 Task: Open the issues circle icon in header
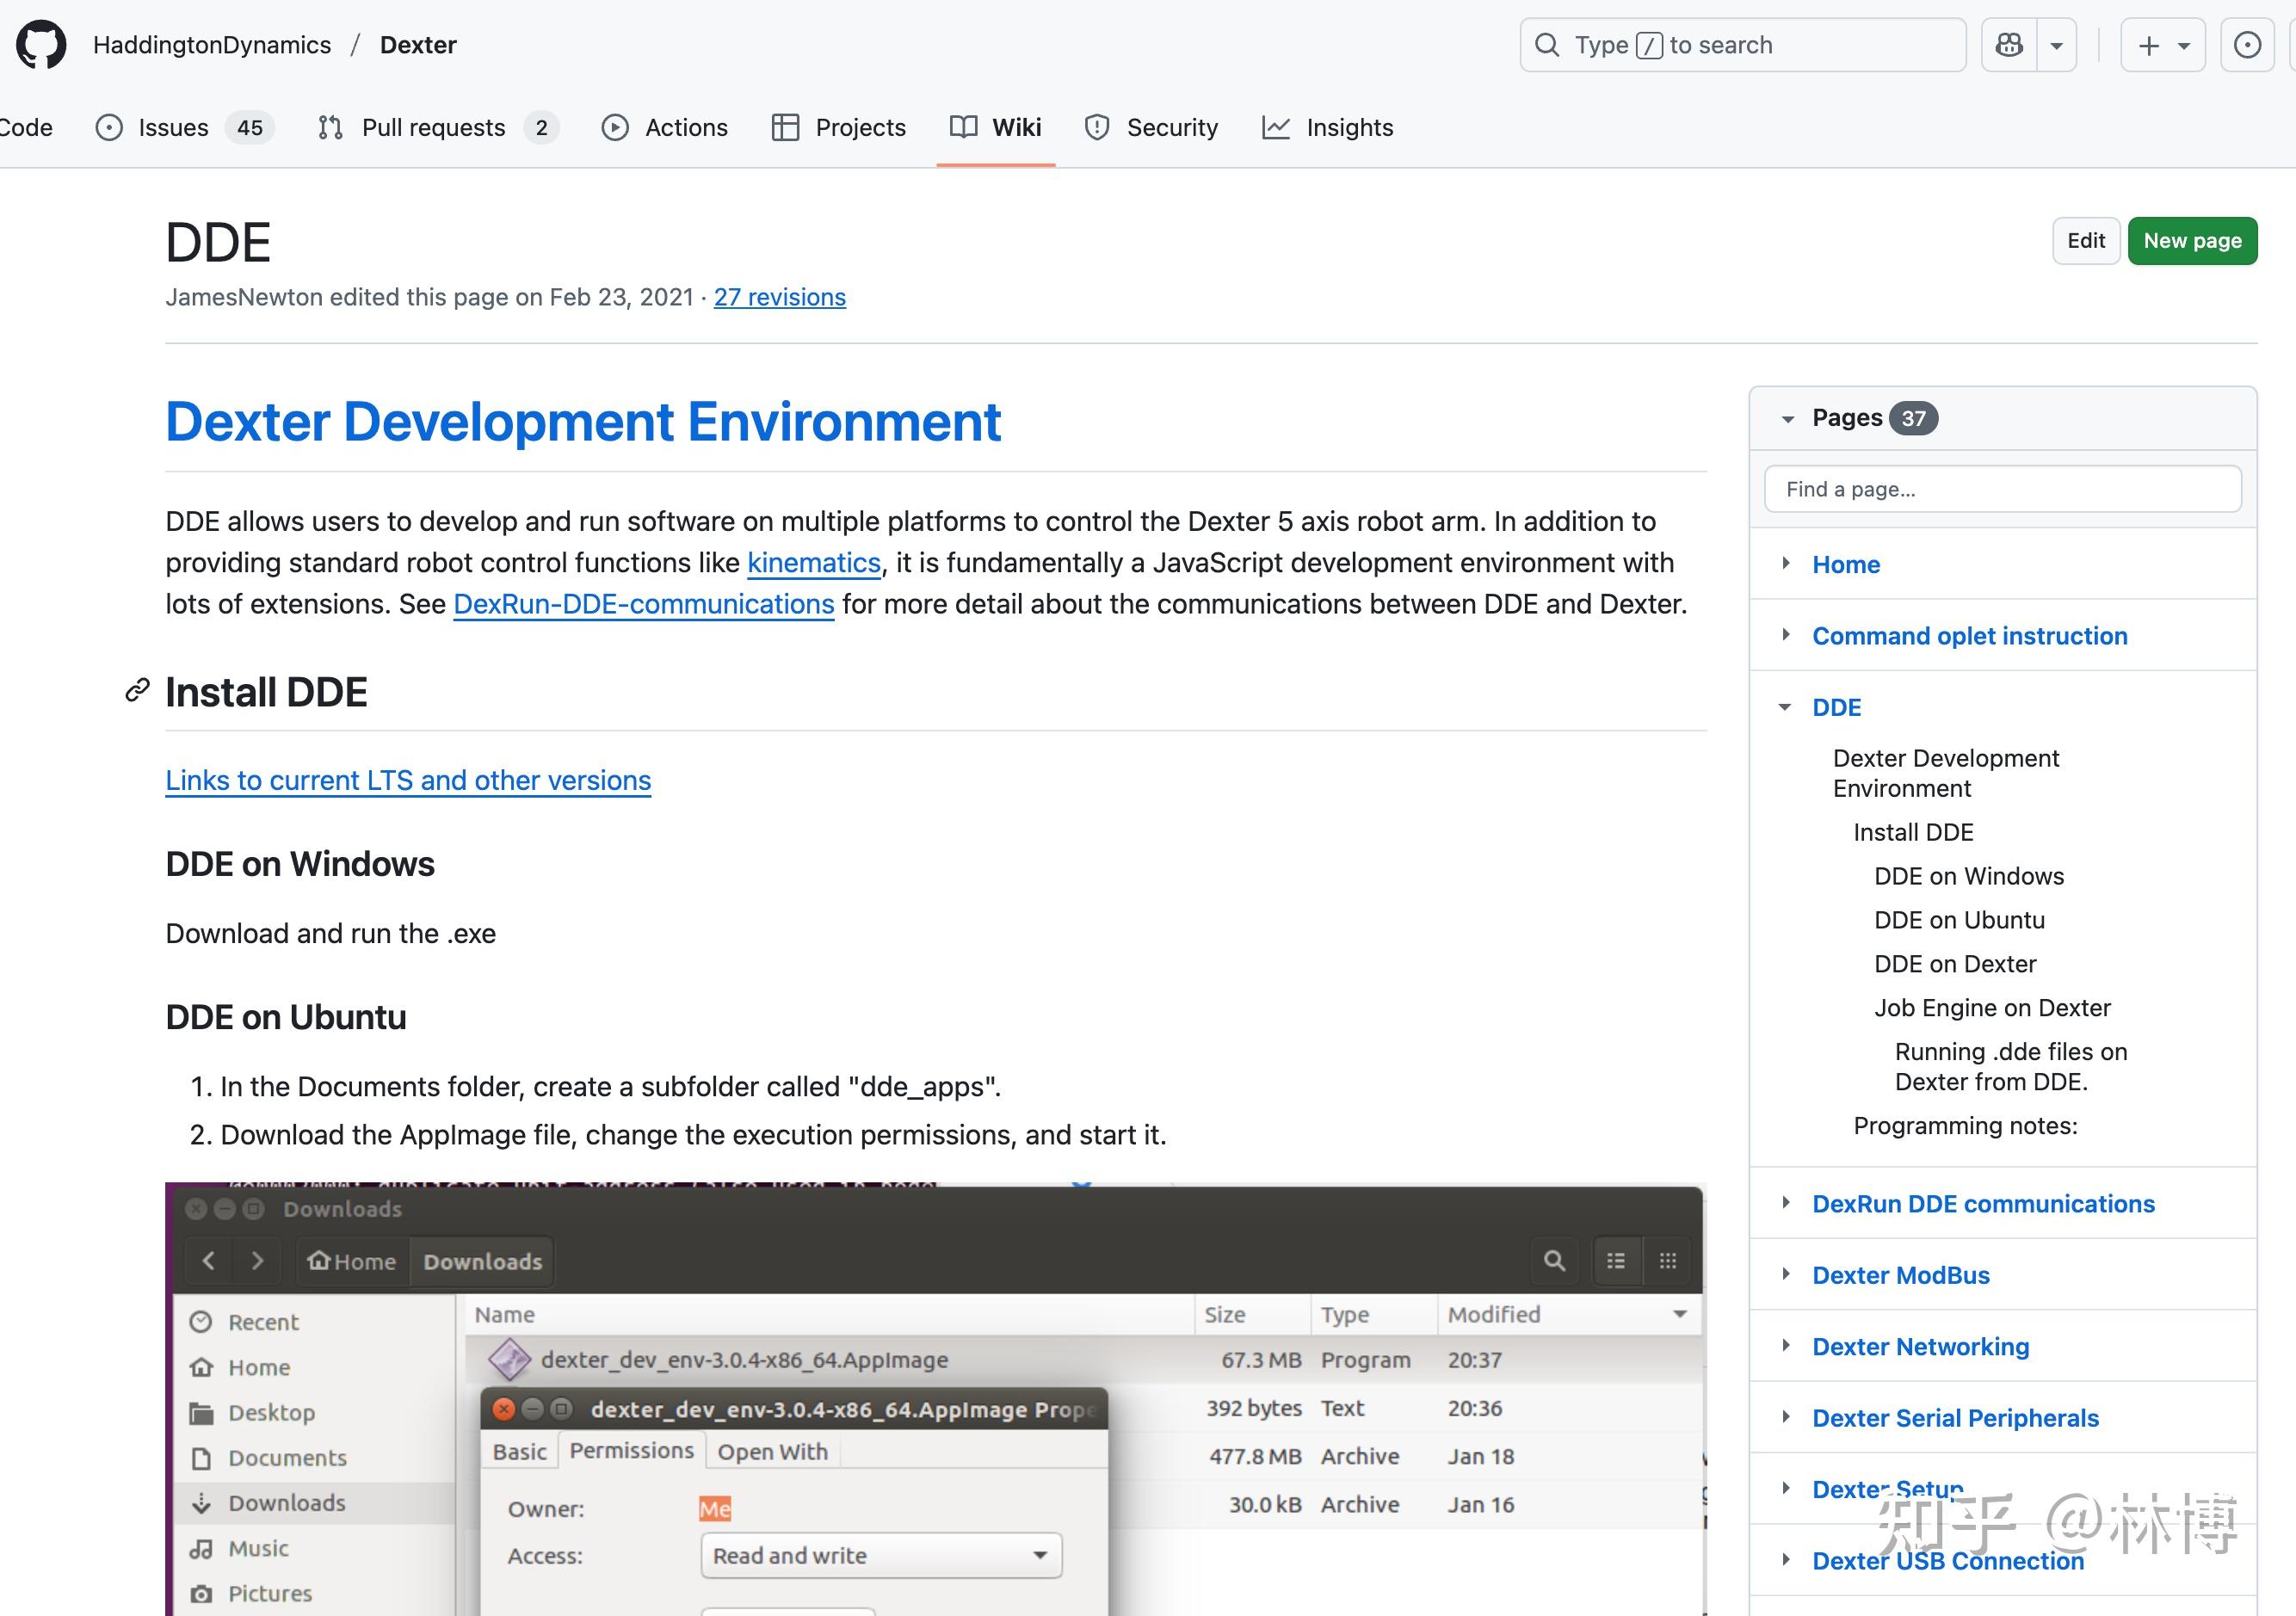(2247, 45)
